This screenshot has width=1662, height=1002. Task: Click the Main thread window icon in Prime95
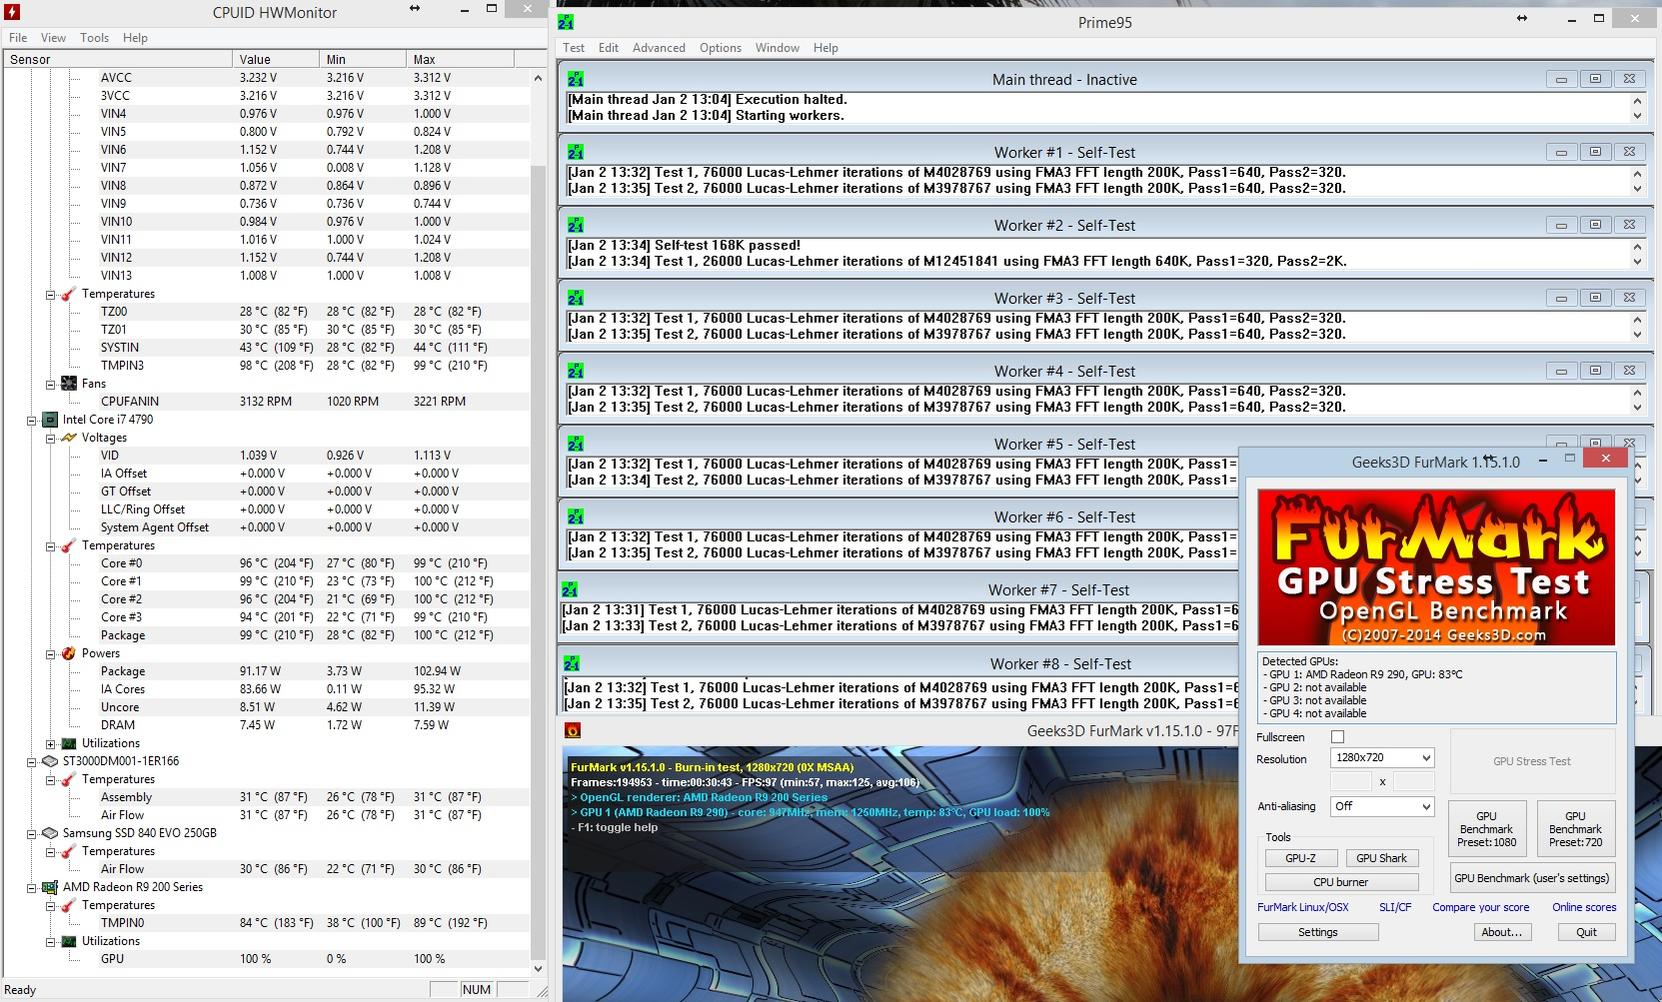point(575,79)
